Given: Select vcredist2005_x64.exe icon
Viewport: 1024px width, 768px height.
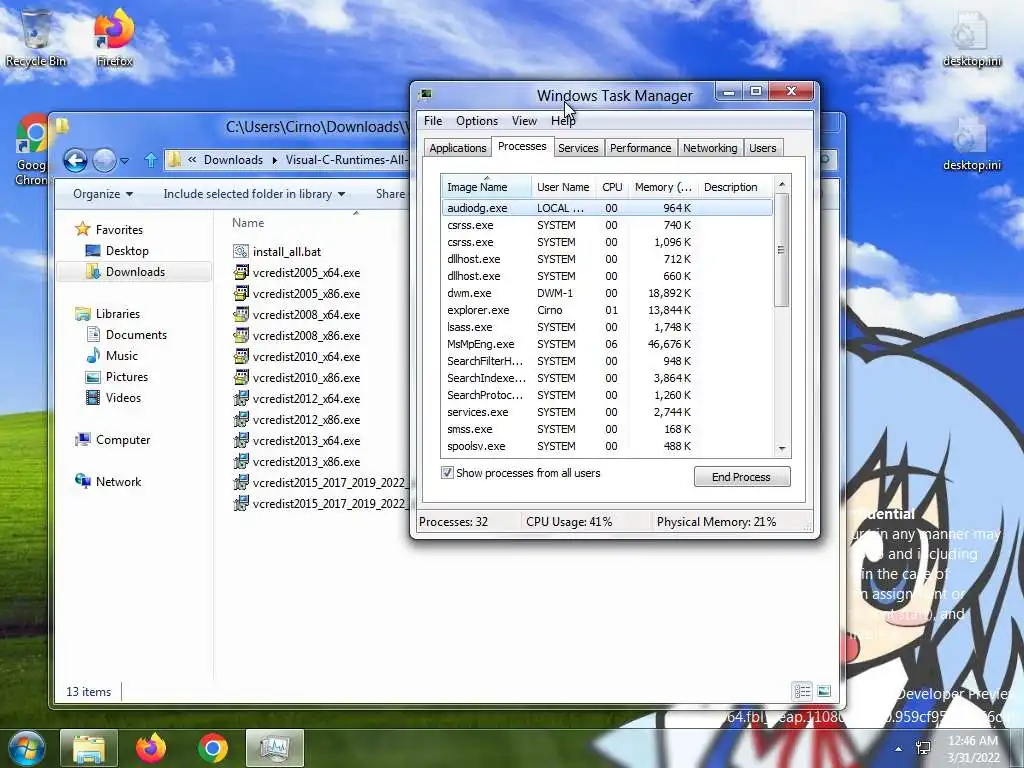Looking at the screenshot, I should point(241,272).
